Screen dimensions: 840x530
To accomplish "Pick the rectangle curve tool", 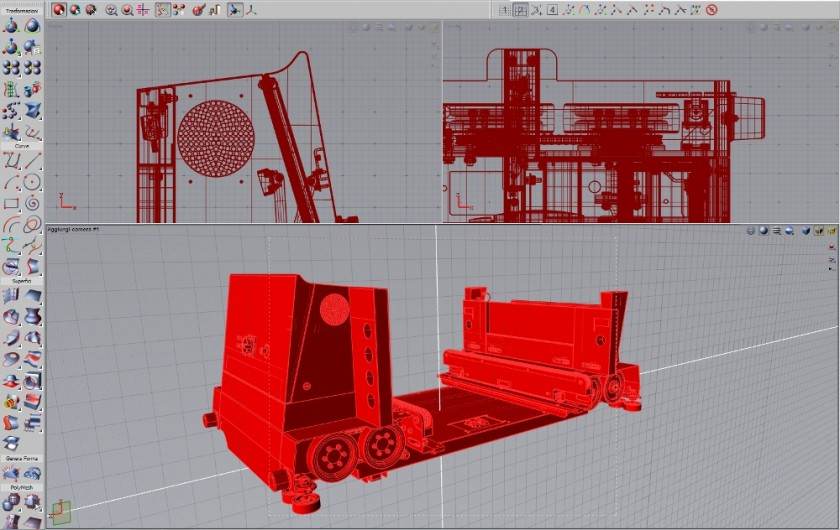I will pos(11,203).
